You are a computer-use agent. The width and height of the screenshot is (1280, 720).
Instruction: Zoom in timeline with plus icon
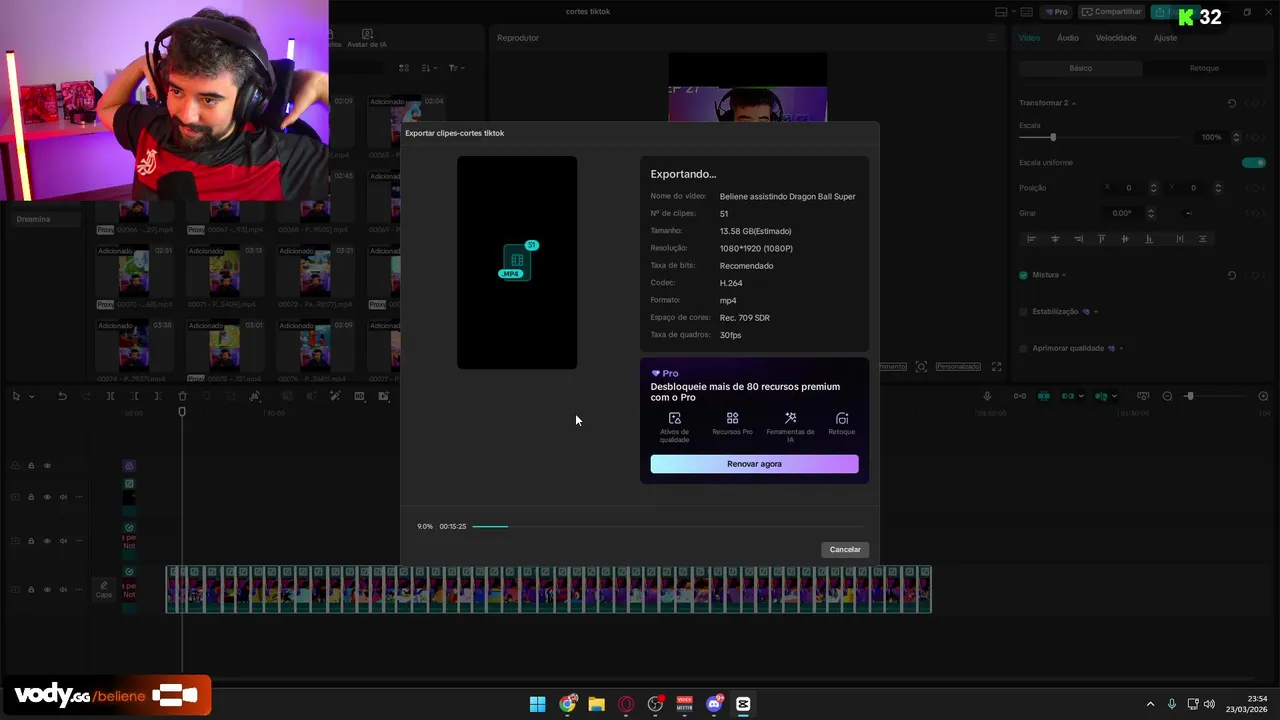(x=1263, y=397)
